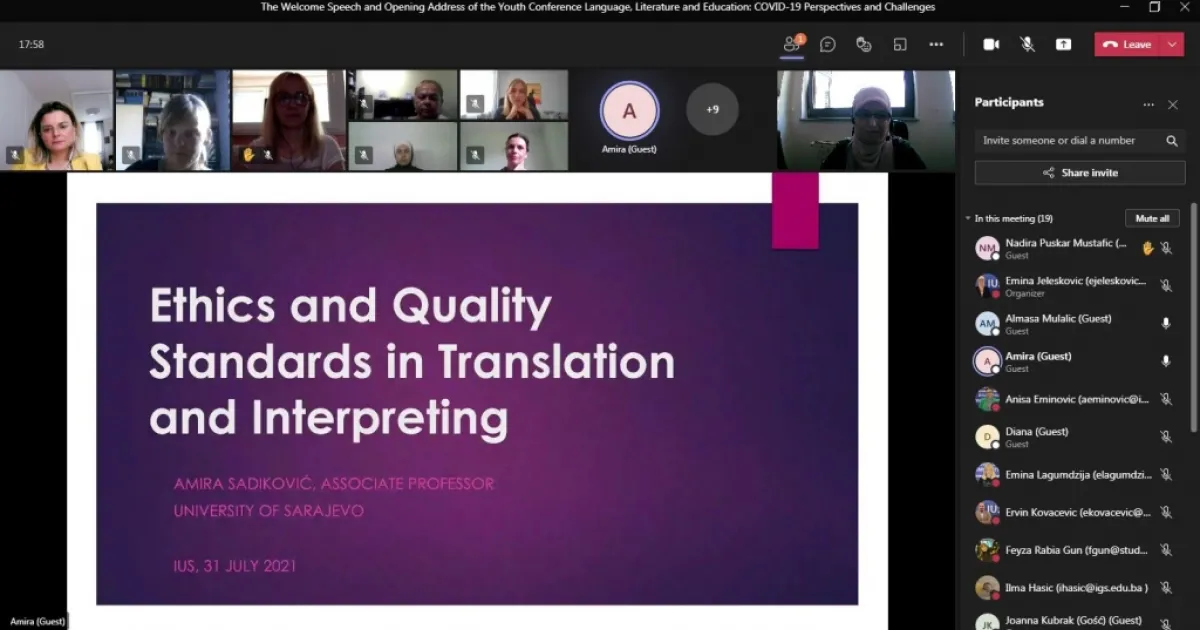Toggle the camera on or off

tap(991, 44)
